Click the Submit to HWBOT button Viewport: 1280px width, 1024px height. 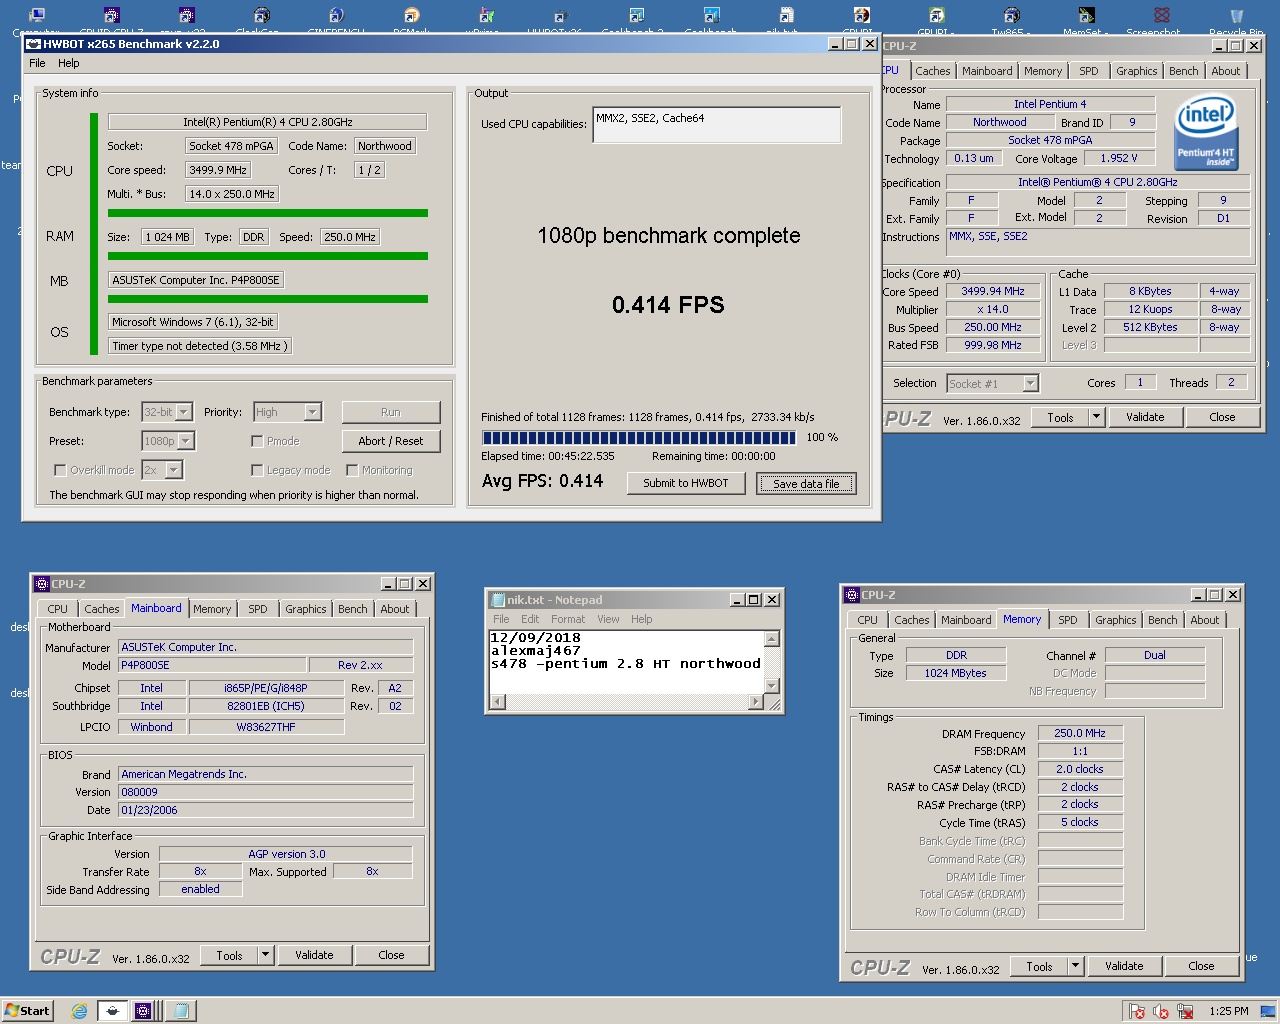[x=686, y=483]
